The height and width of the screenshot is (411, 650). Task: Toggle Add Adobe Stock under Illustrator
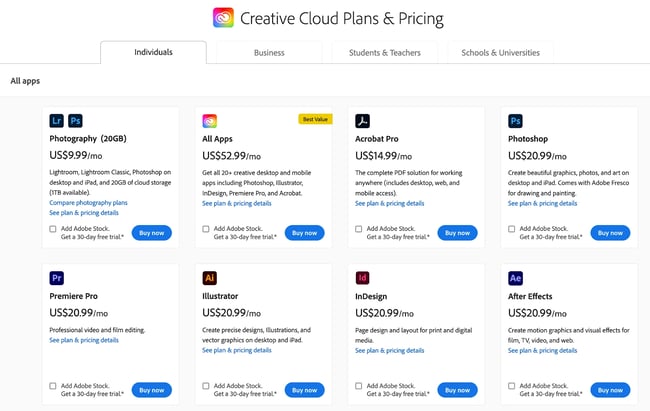tap(206, 386)
